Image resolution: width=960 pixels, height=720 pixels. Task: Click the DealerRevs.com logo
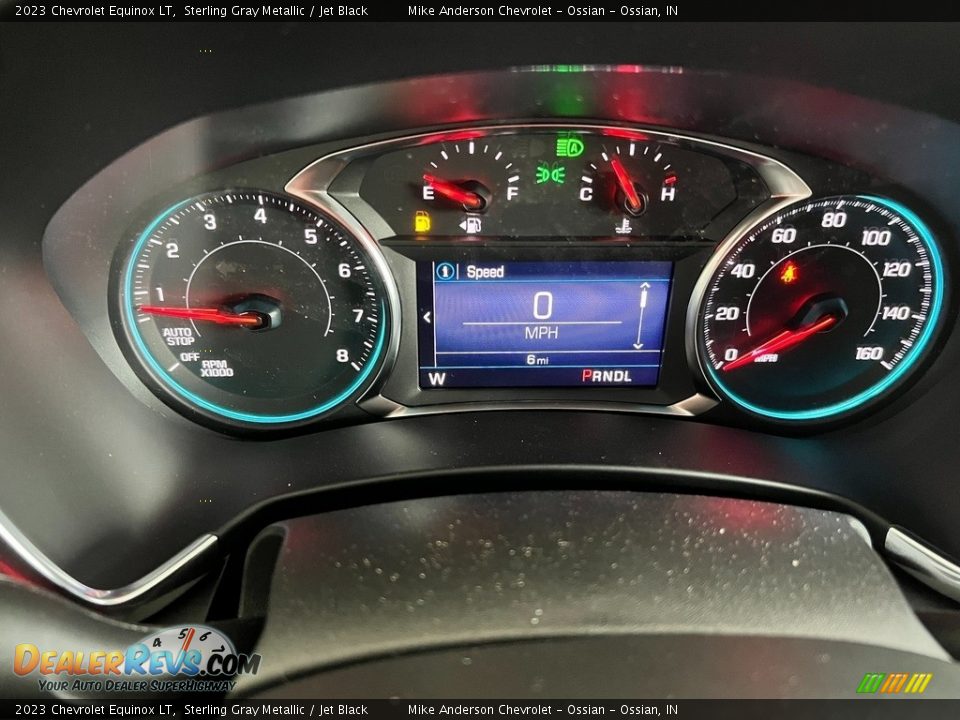click(x=137, y=660)
